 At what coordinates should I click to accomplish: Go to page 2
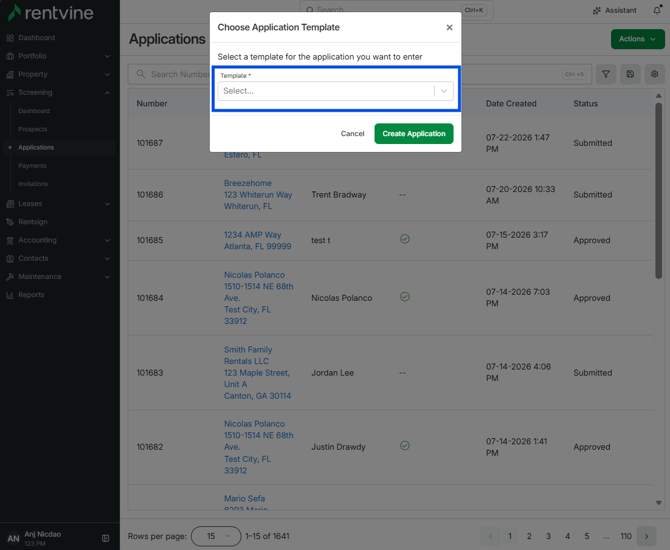[x=529, y=536]
